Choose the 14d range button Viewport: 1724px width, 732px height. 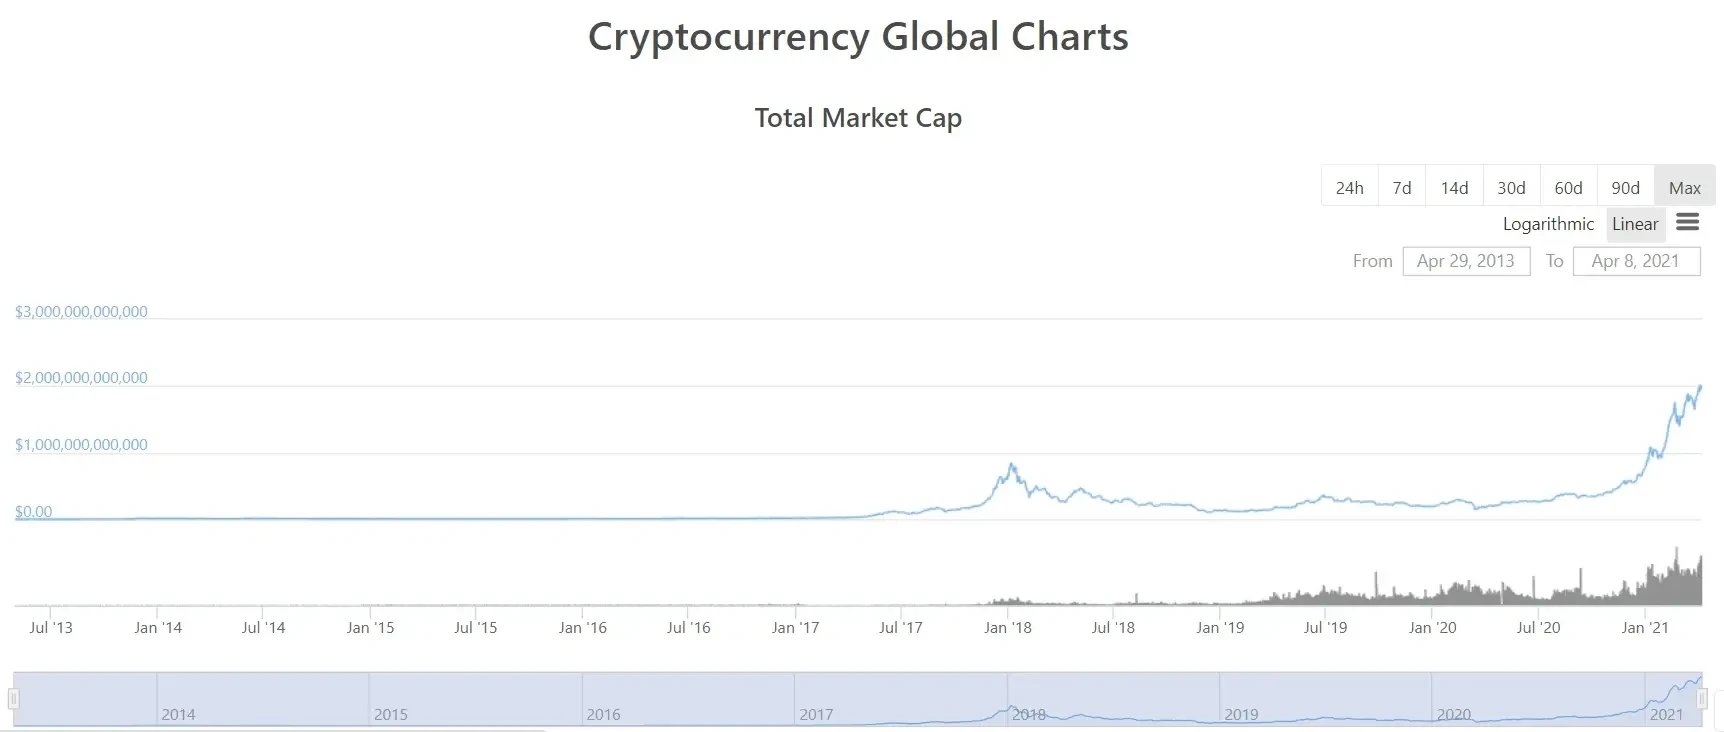click(1454, 187)
